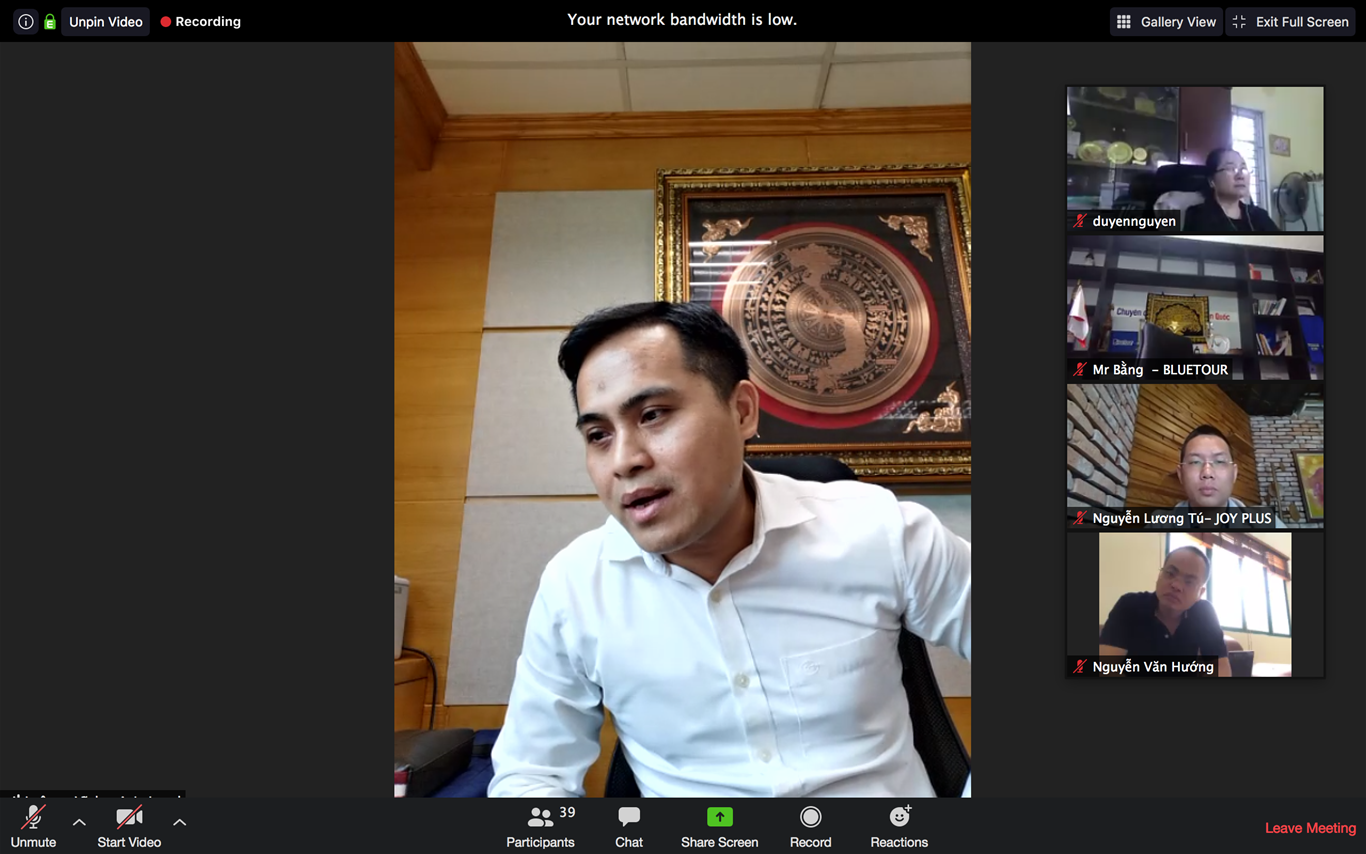Expand audio options arrow beside Unmute
This screenshot has height=854, width=1366.
pos(79,822)
